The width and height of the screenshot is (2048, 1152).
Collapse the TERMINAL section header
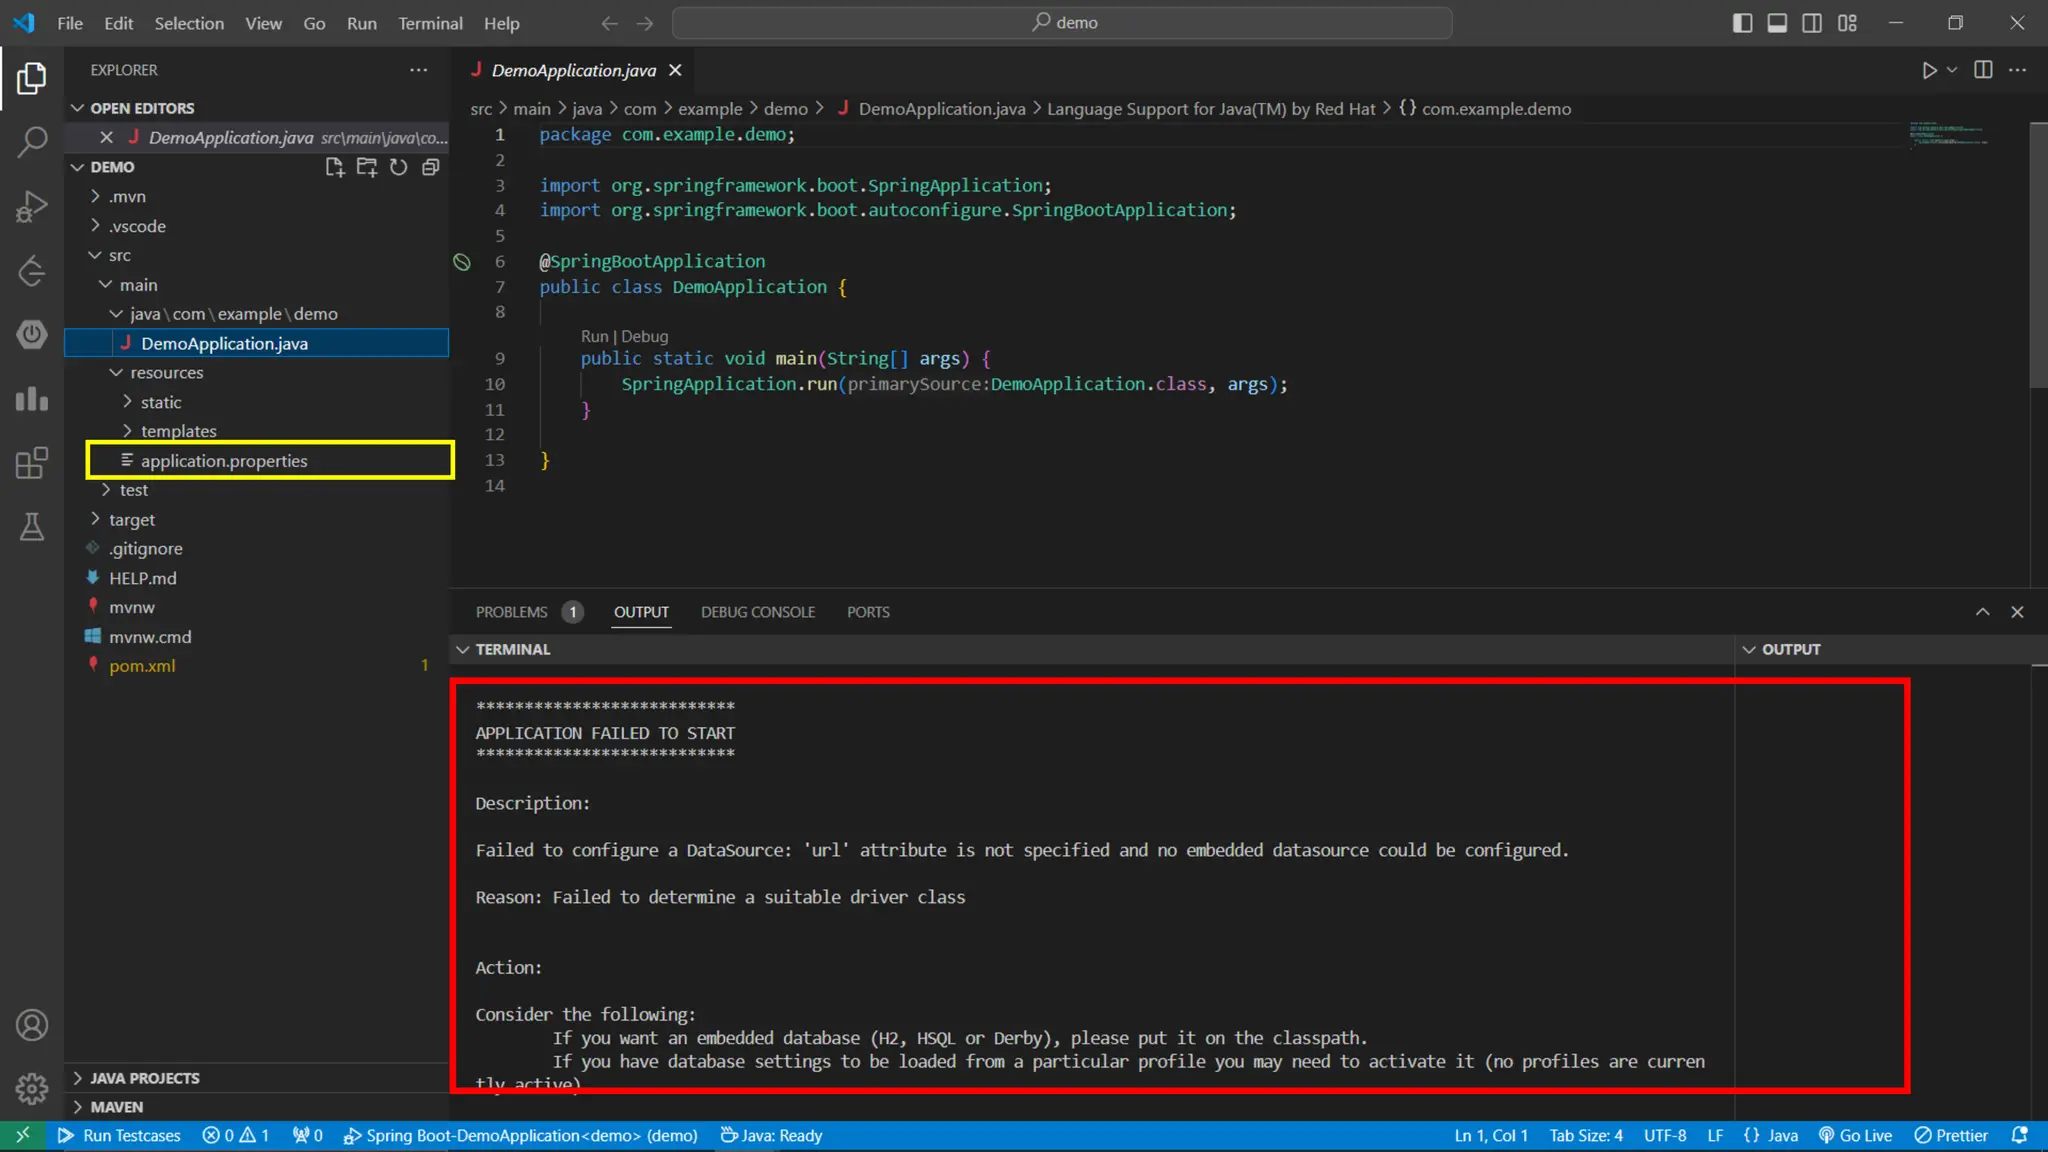[512, 649]
